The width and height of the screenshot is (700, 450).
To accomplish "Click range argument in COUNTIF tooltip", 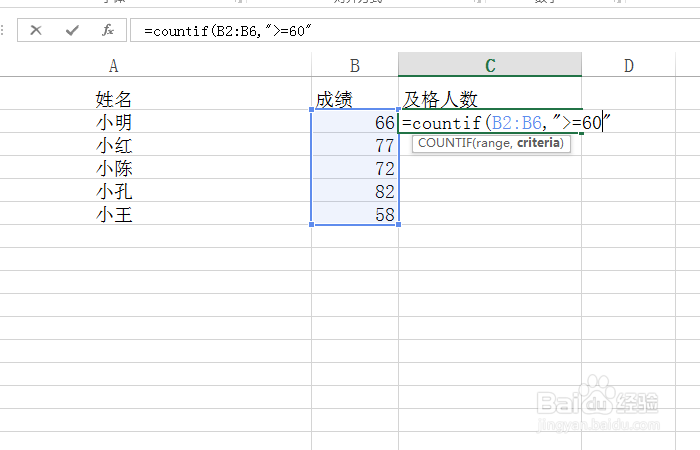I will coord(494,143).
